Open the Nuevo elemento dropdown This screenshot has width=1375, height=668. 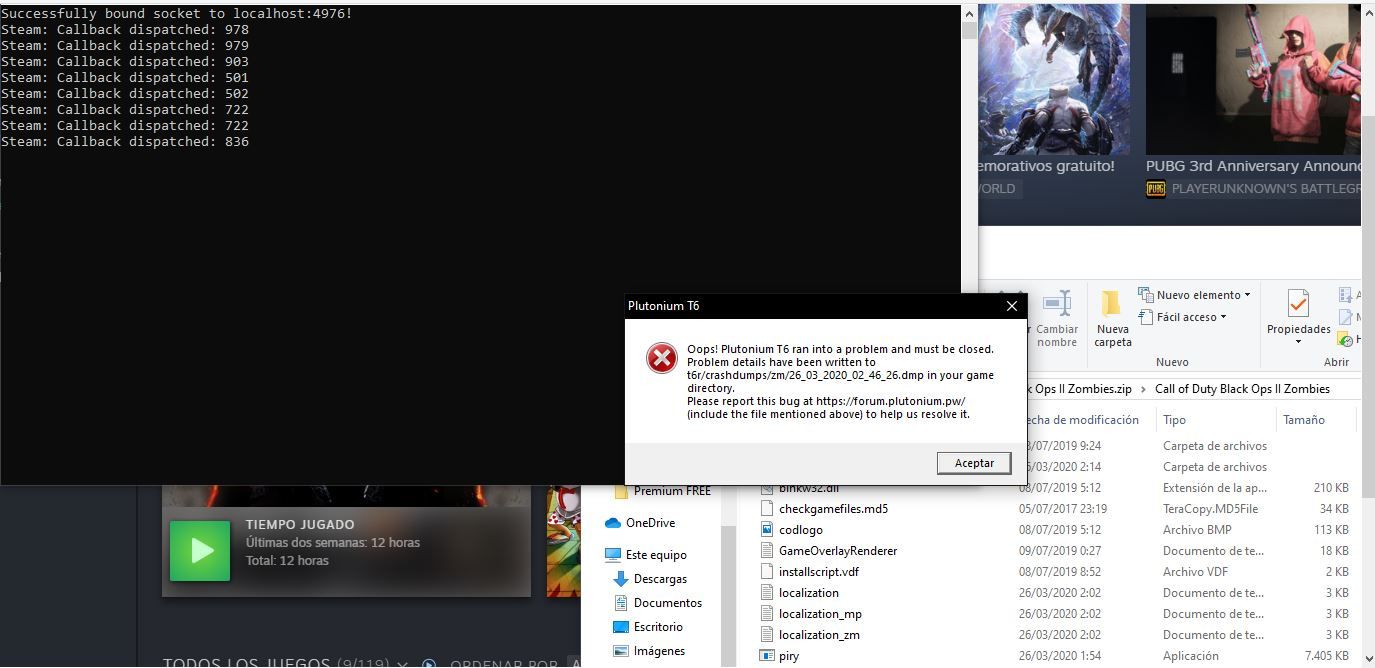(x=1195, y=295)
